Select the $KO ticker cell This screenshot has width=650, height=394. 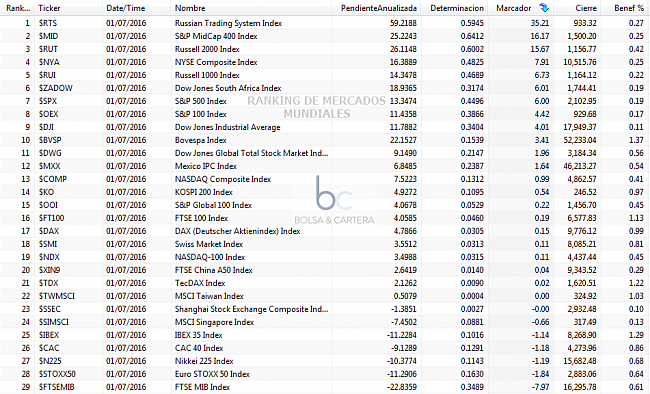[46, 192]
